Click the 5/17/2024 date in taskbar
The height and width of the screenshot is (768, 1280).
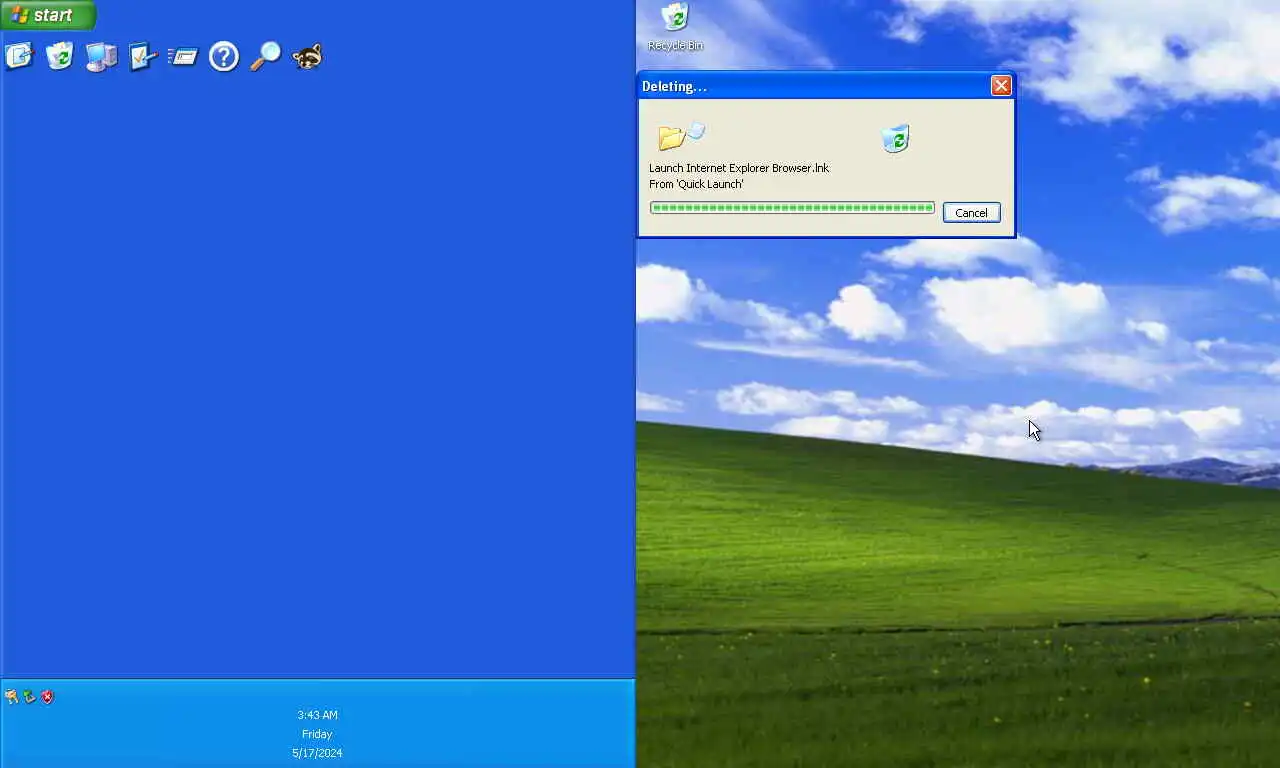click(317, 753)
